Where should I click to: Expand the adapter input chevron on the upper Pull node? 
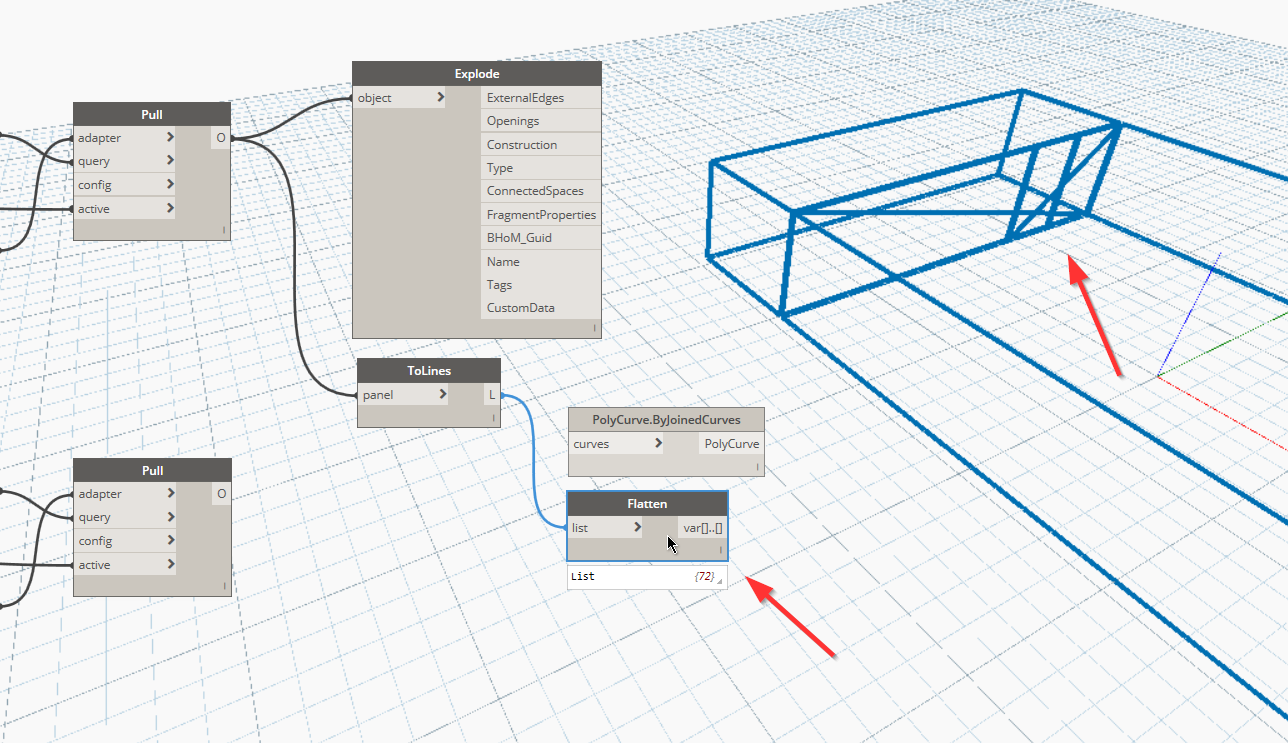tap(168, 137)
